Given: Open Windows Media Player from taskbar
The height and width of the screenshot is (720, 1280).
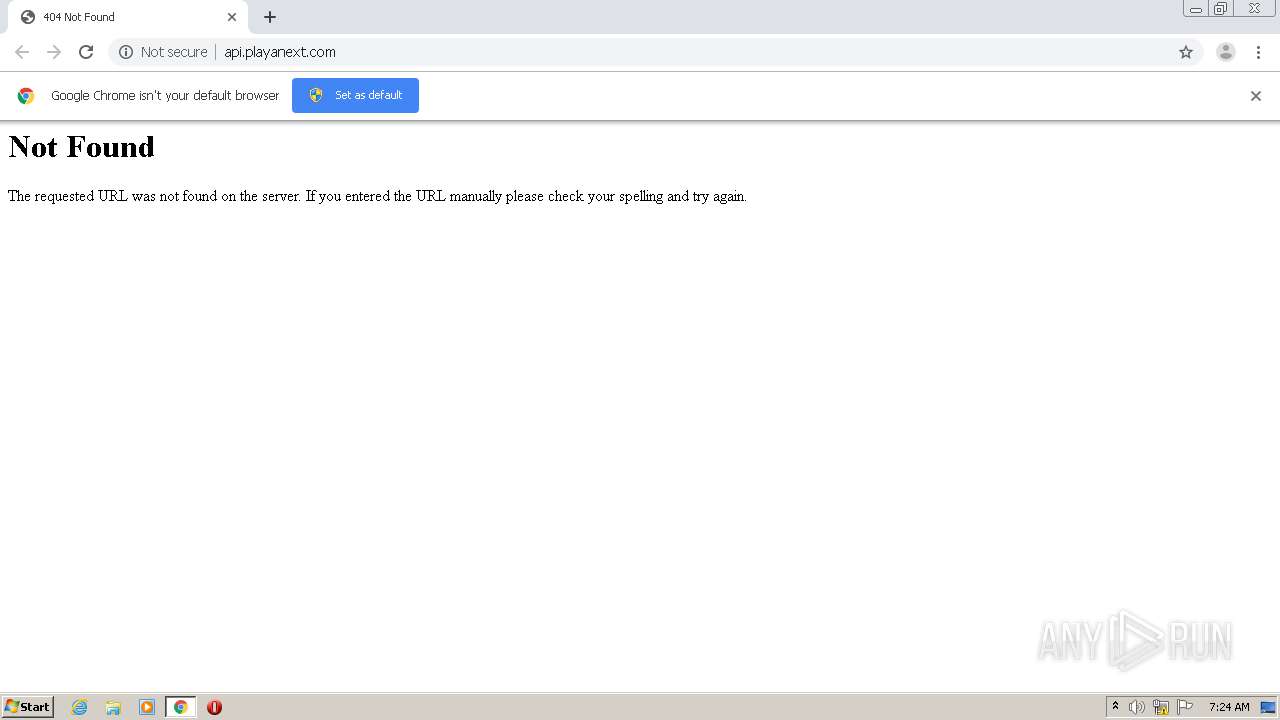Looking at the screenshot, I should [147, 707].
